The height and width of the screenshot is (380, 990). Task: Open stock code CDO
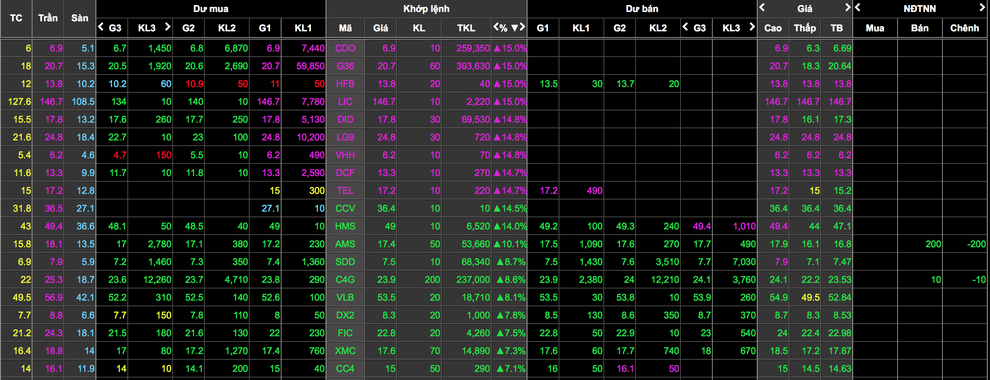[345, 48]
